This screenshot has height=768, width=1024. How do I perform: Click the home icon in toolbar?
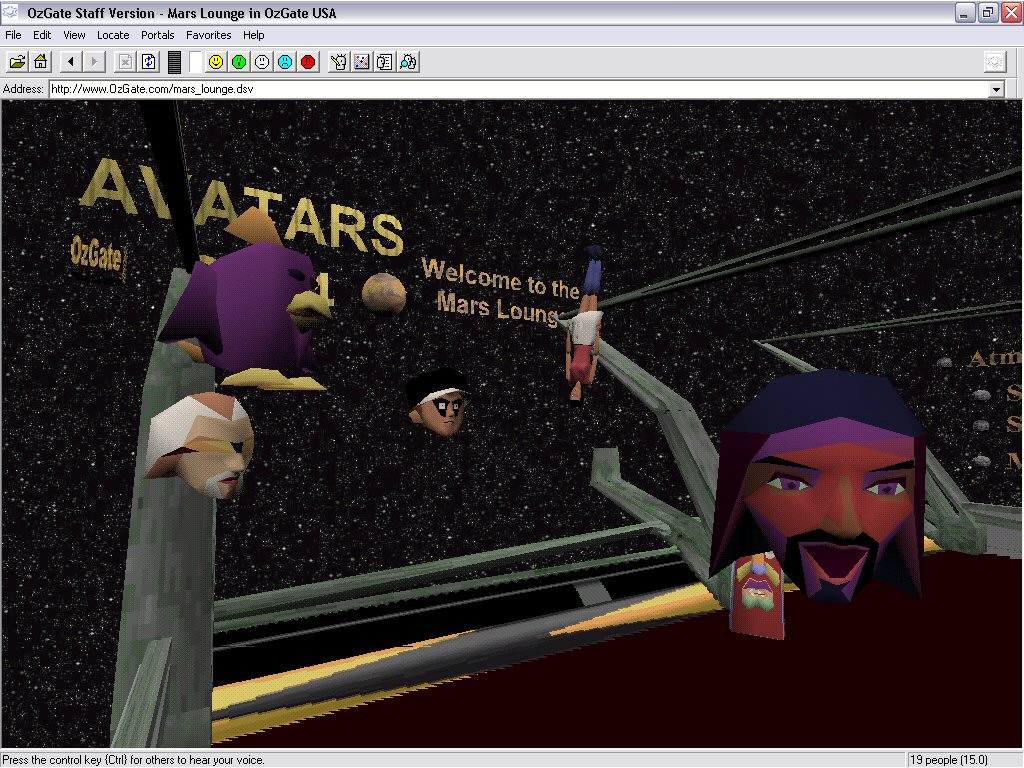click(x=41, y=62)
